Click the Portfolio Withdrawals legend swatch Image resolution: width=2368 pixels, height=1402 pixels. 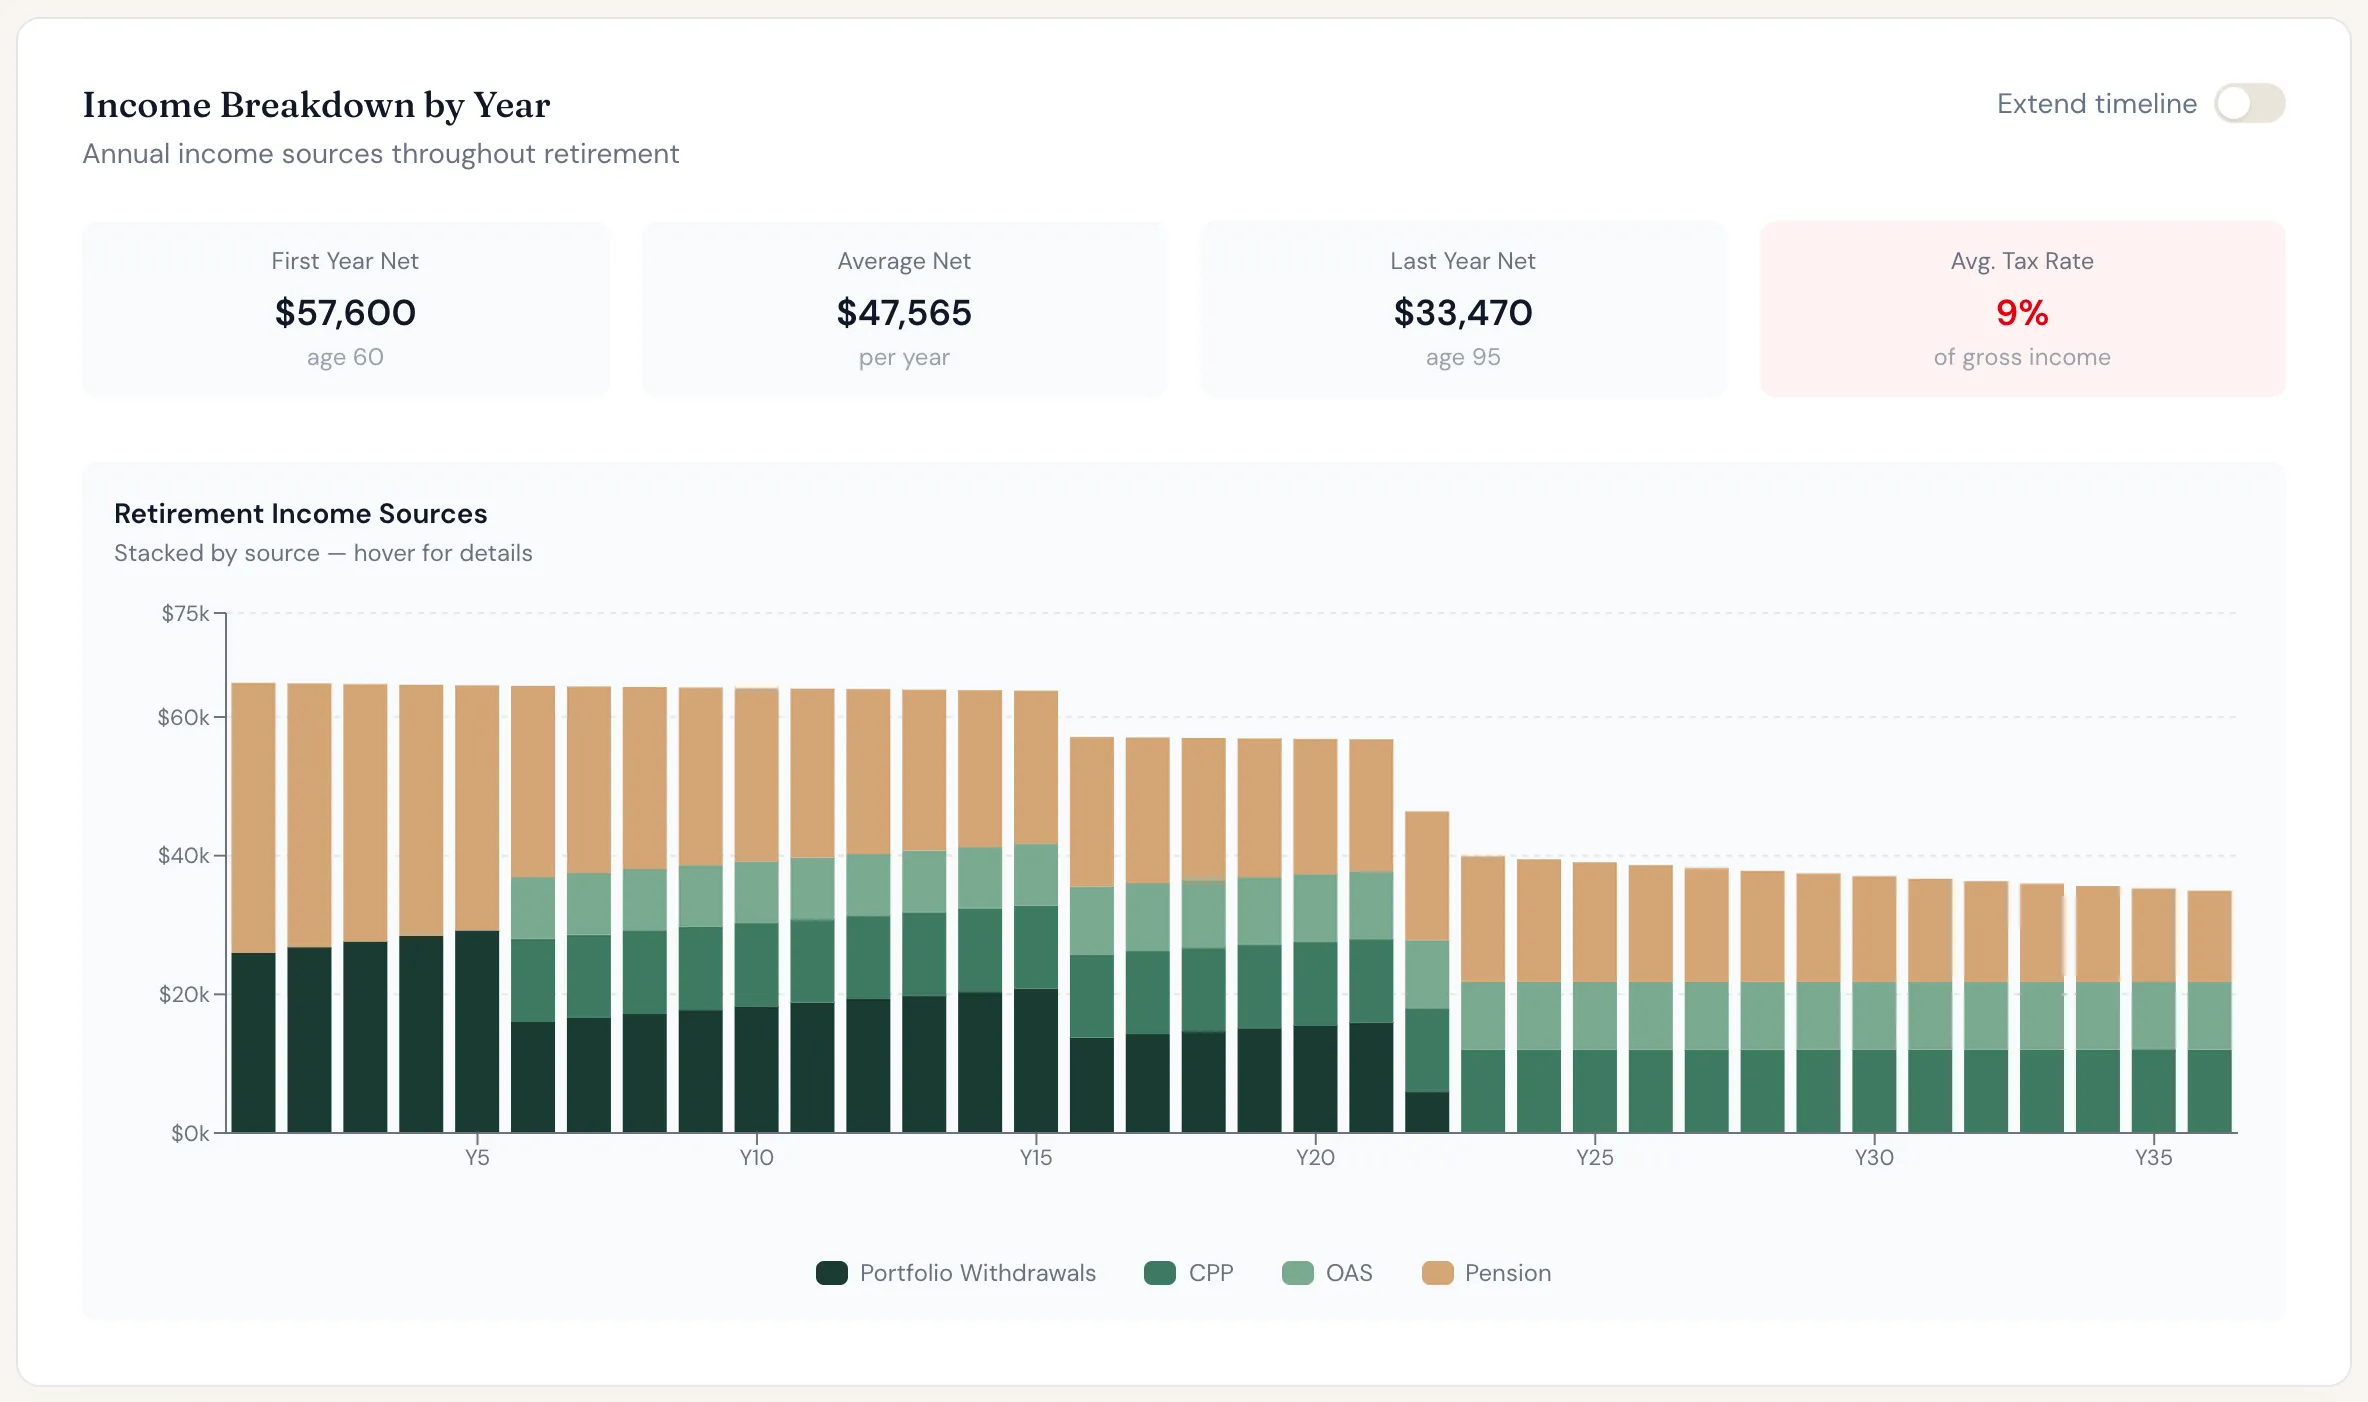coord(832,1273)
